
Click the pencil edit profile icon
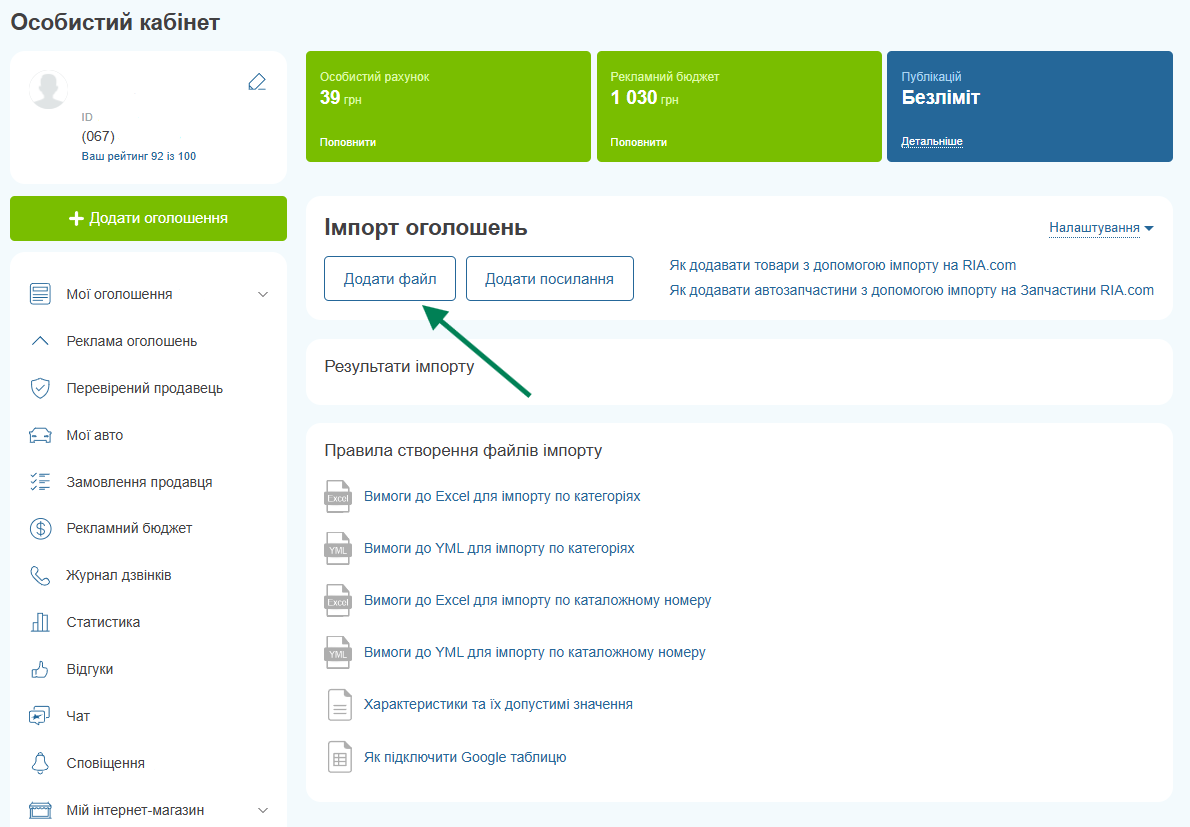coord(257,82)
